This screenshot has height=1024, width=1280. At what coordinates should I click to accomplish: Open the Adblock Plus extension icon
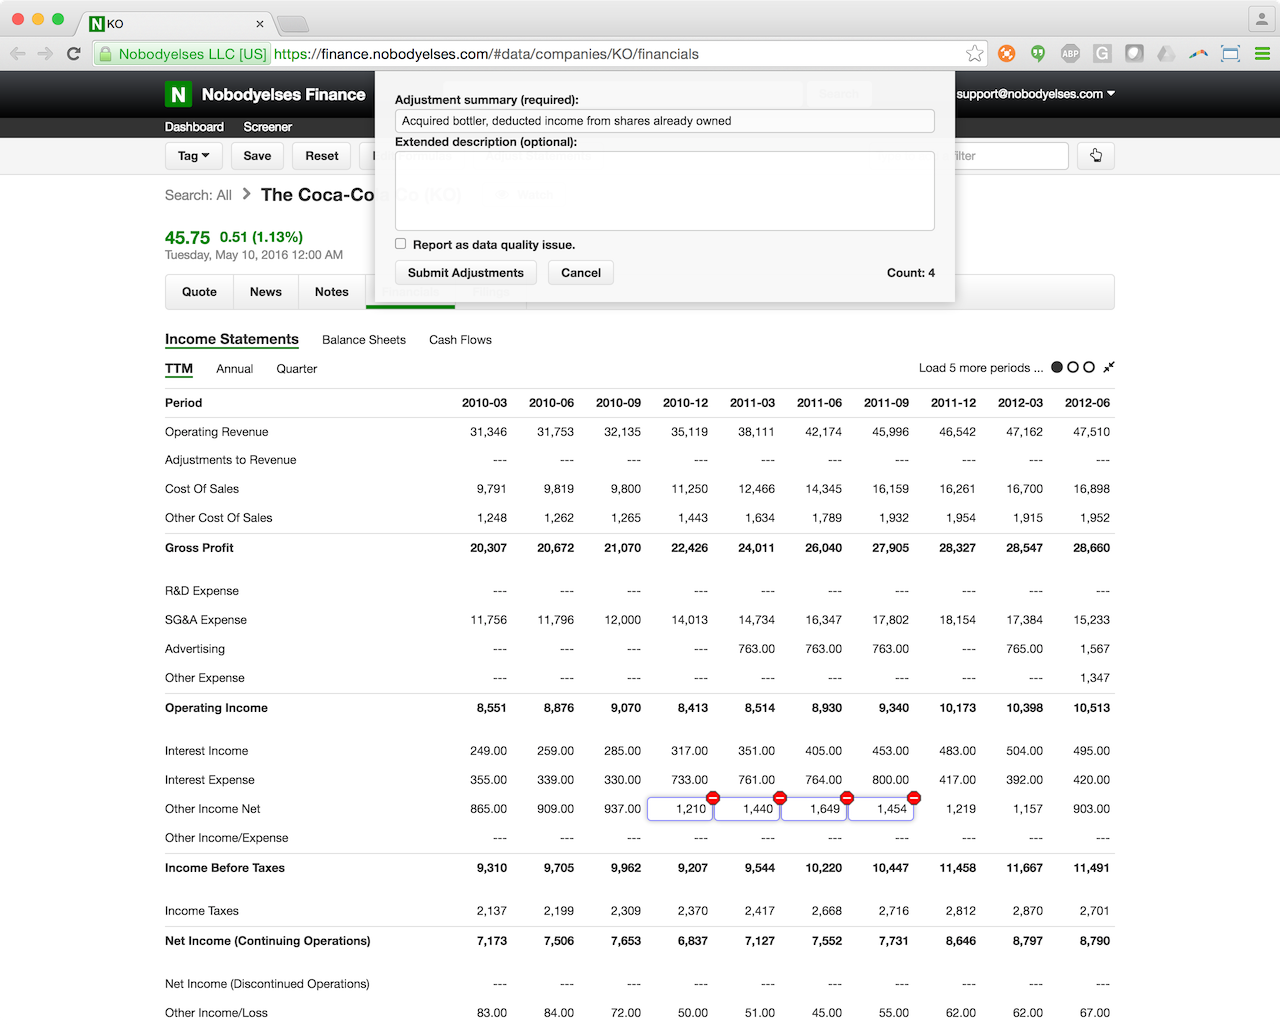point(1070,54)
